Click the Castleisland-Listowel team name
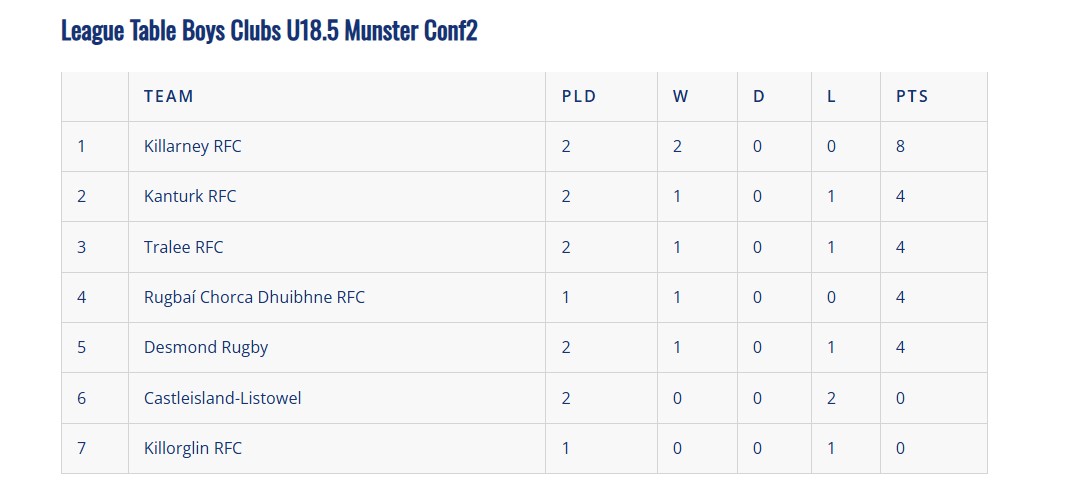This screenshot has height=496, width=1066. pyautogui.click(x=222, y=398)
